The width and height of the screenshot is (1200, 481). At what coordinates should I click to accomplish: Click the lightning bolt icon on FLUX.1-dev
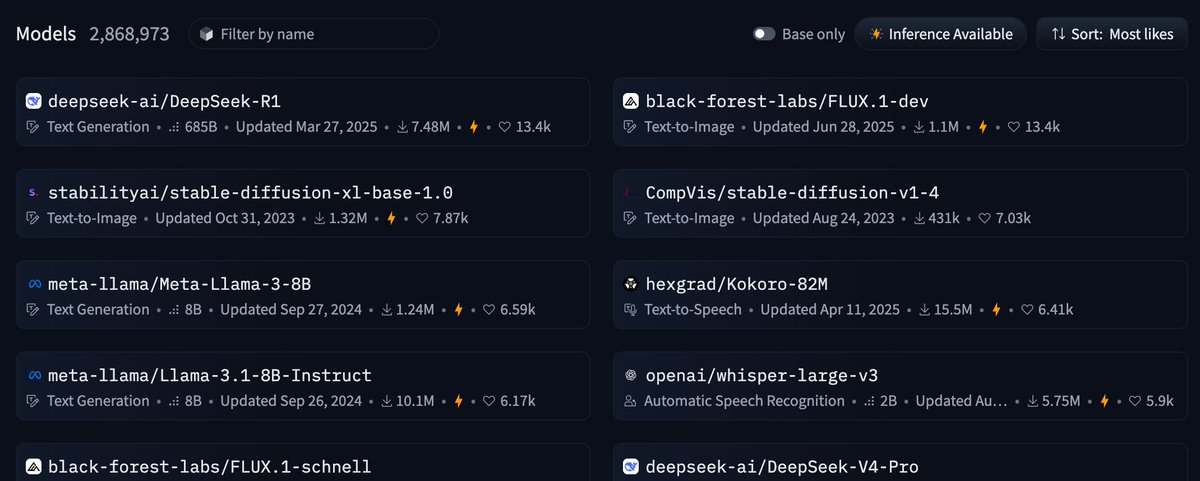coord(983,127)
